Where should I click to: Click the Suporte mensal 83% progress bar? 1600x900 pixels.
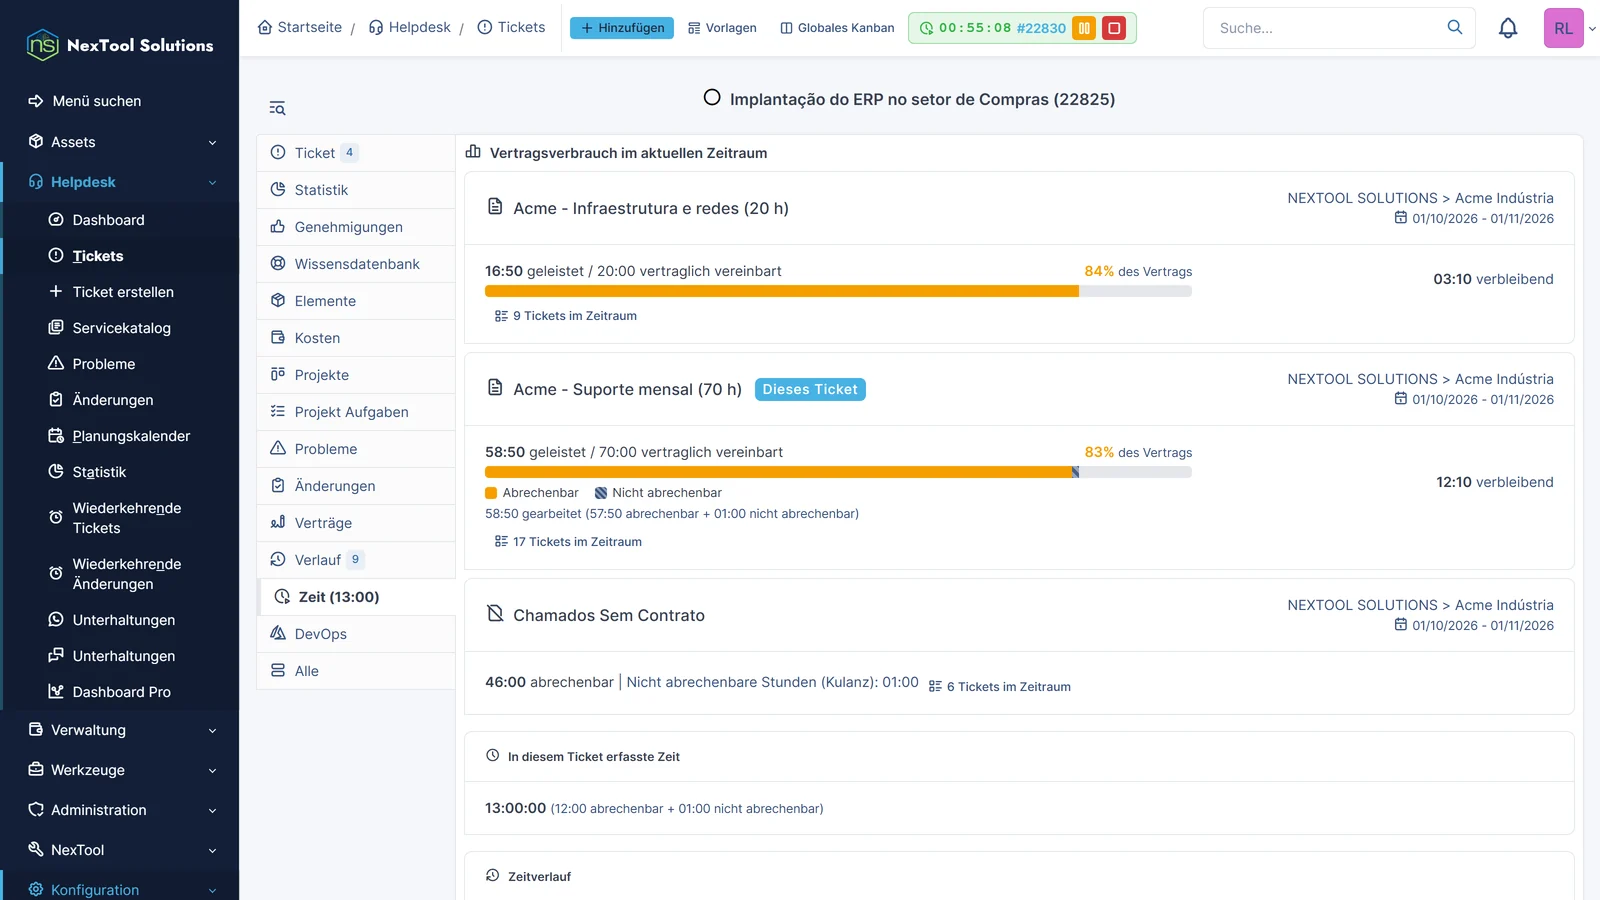point(838,472)
